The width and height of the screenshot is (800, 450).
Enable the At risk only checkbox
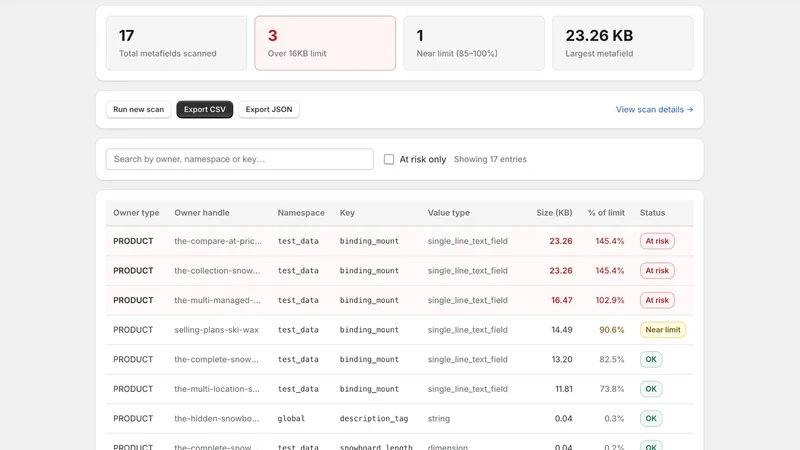[389, 159]
